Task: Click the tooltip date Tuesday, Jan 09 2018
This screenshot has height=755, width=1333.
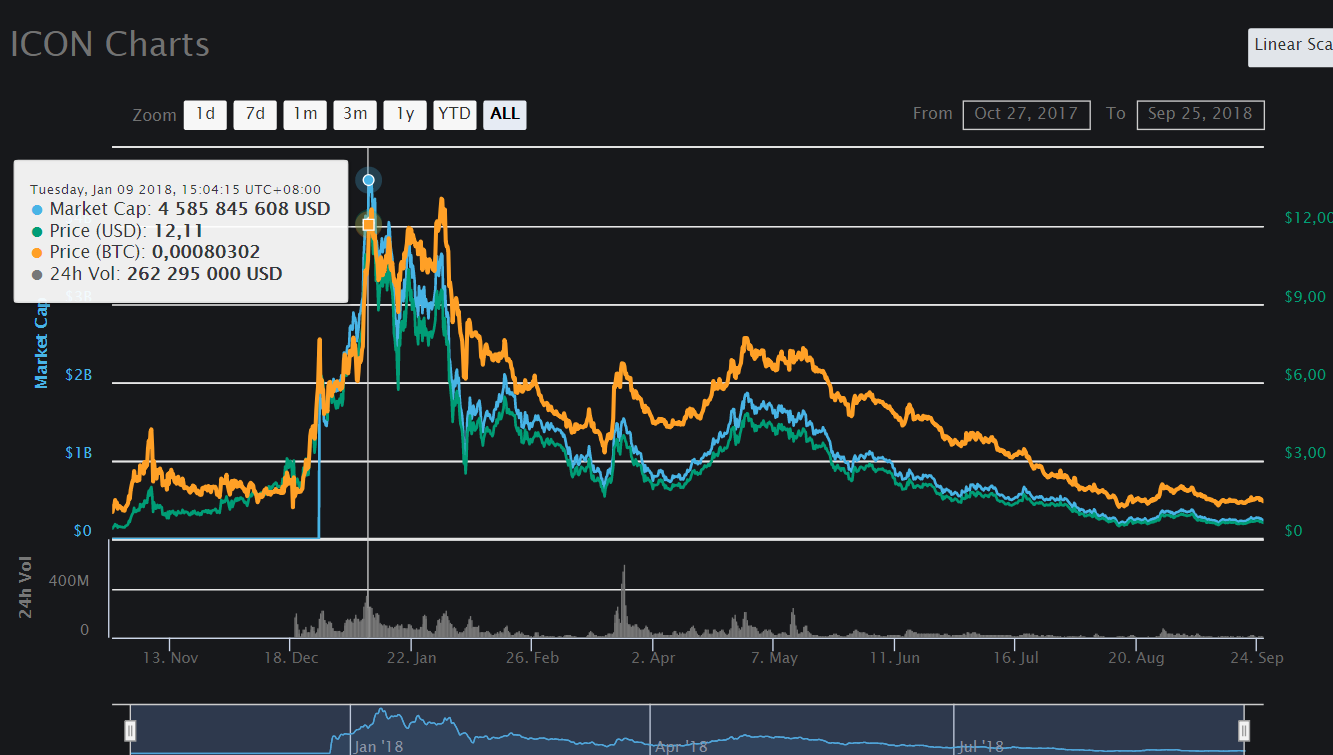Action: pos(176,189)
